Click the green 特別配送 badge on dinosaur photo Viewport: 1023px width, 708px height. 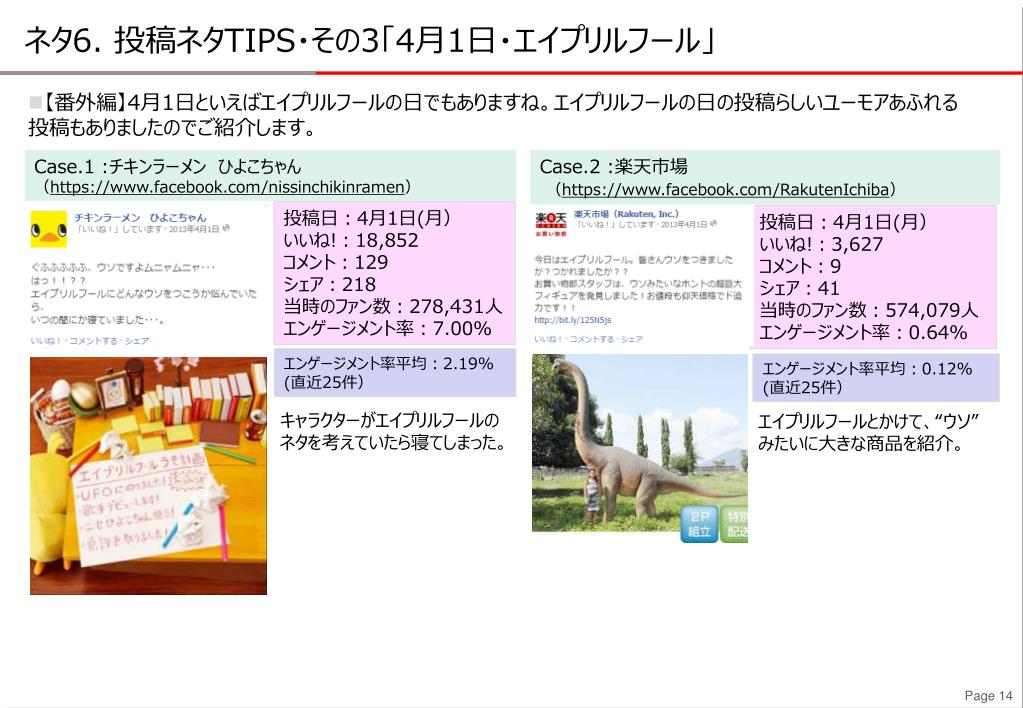click(734, 524)
